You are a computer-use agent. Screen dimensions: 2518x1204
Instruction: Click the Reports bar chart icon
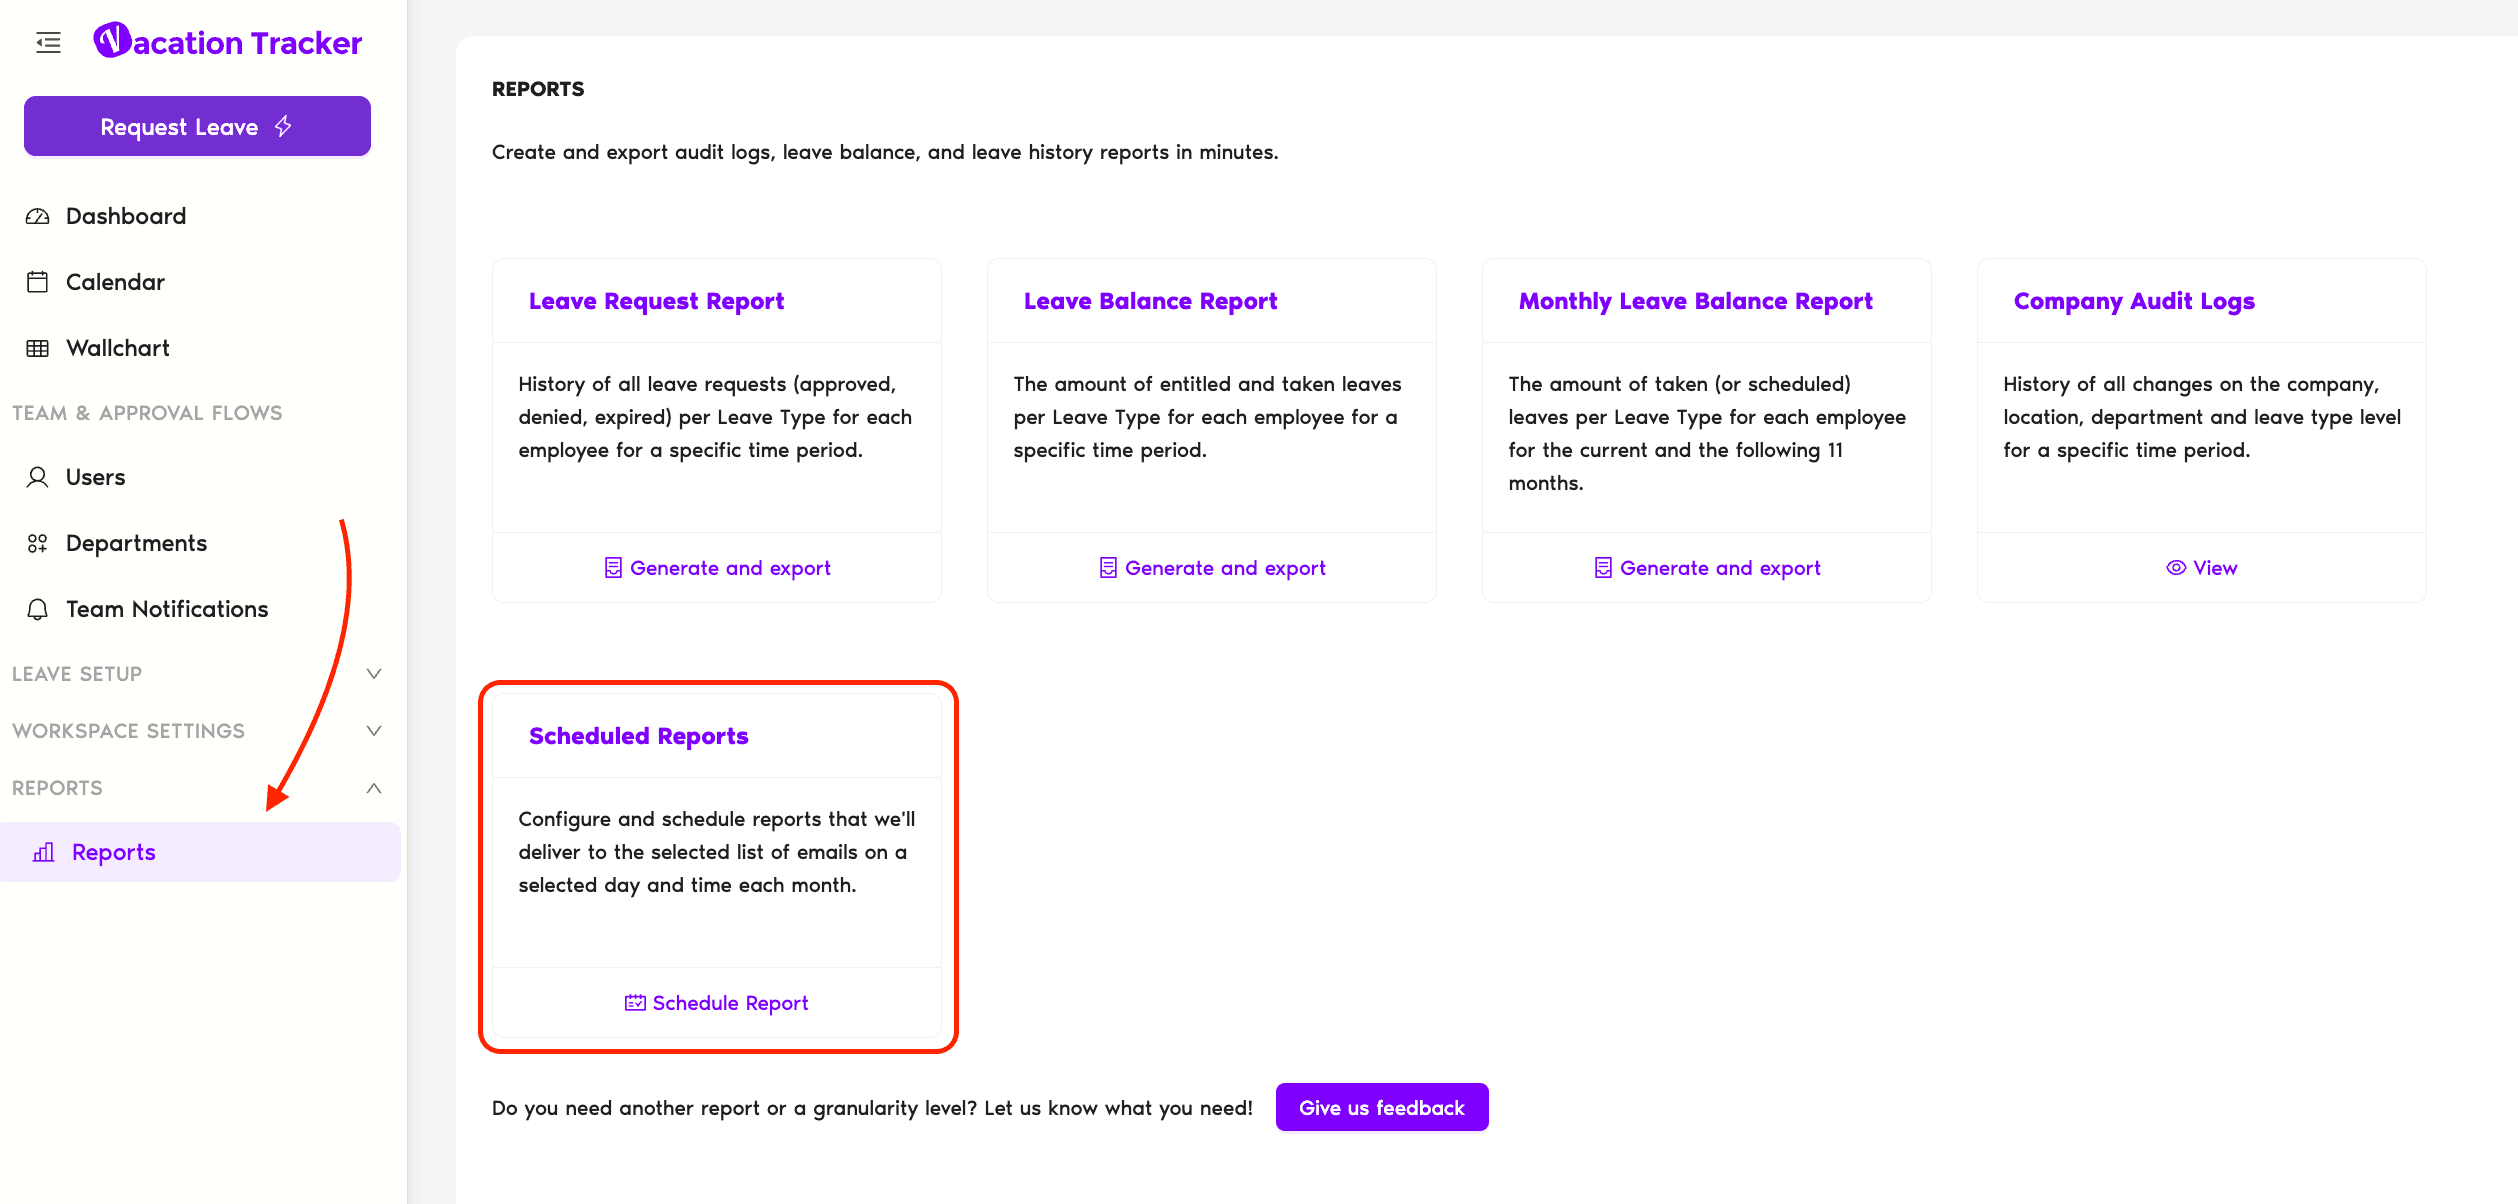44,852
